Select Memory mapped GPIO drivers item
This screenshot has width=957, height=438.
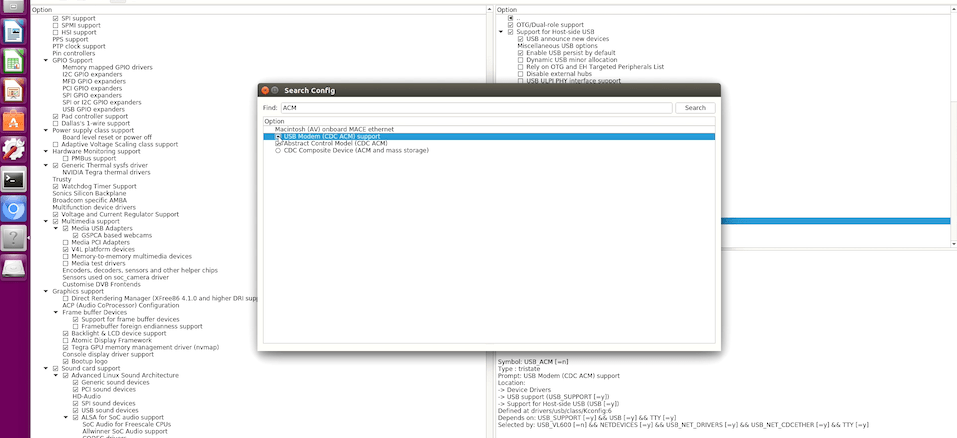click(107, 68)
